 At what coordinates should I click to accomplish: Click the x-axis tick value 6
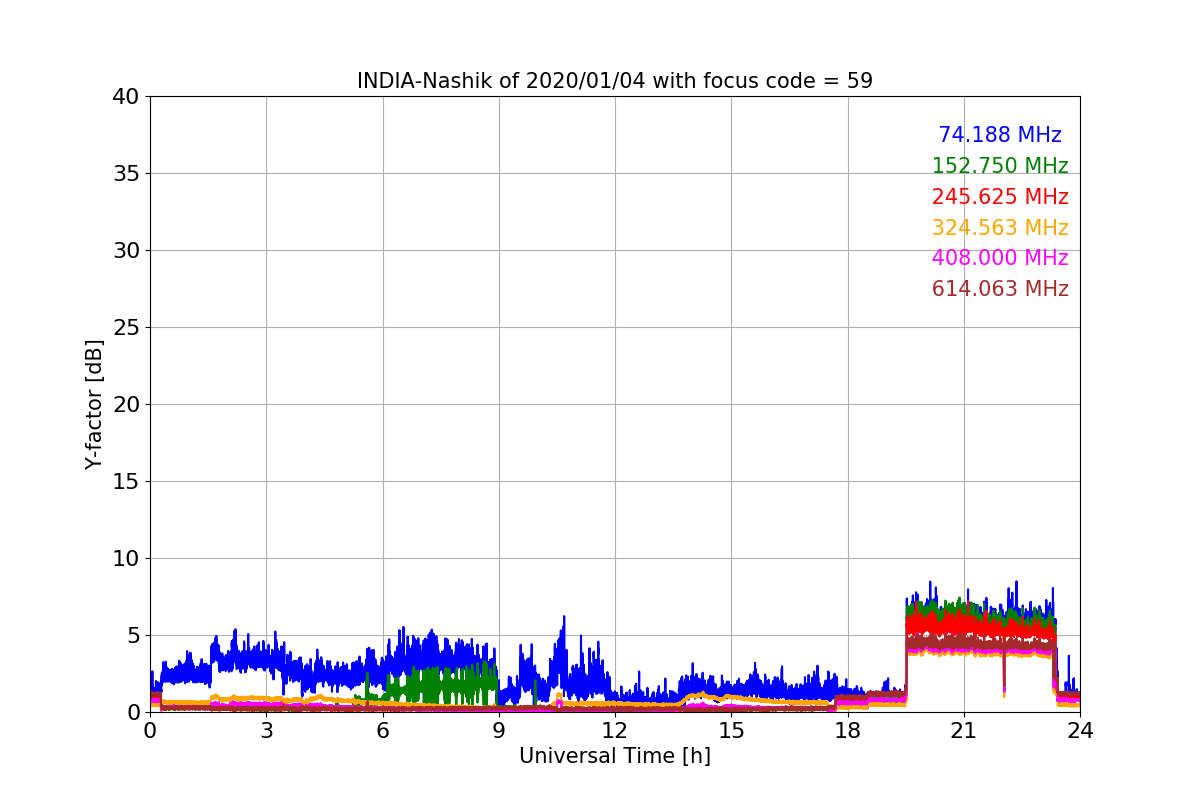383,731
